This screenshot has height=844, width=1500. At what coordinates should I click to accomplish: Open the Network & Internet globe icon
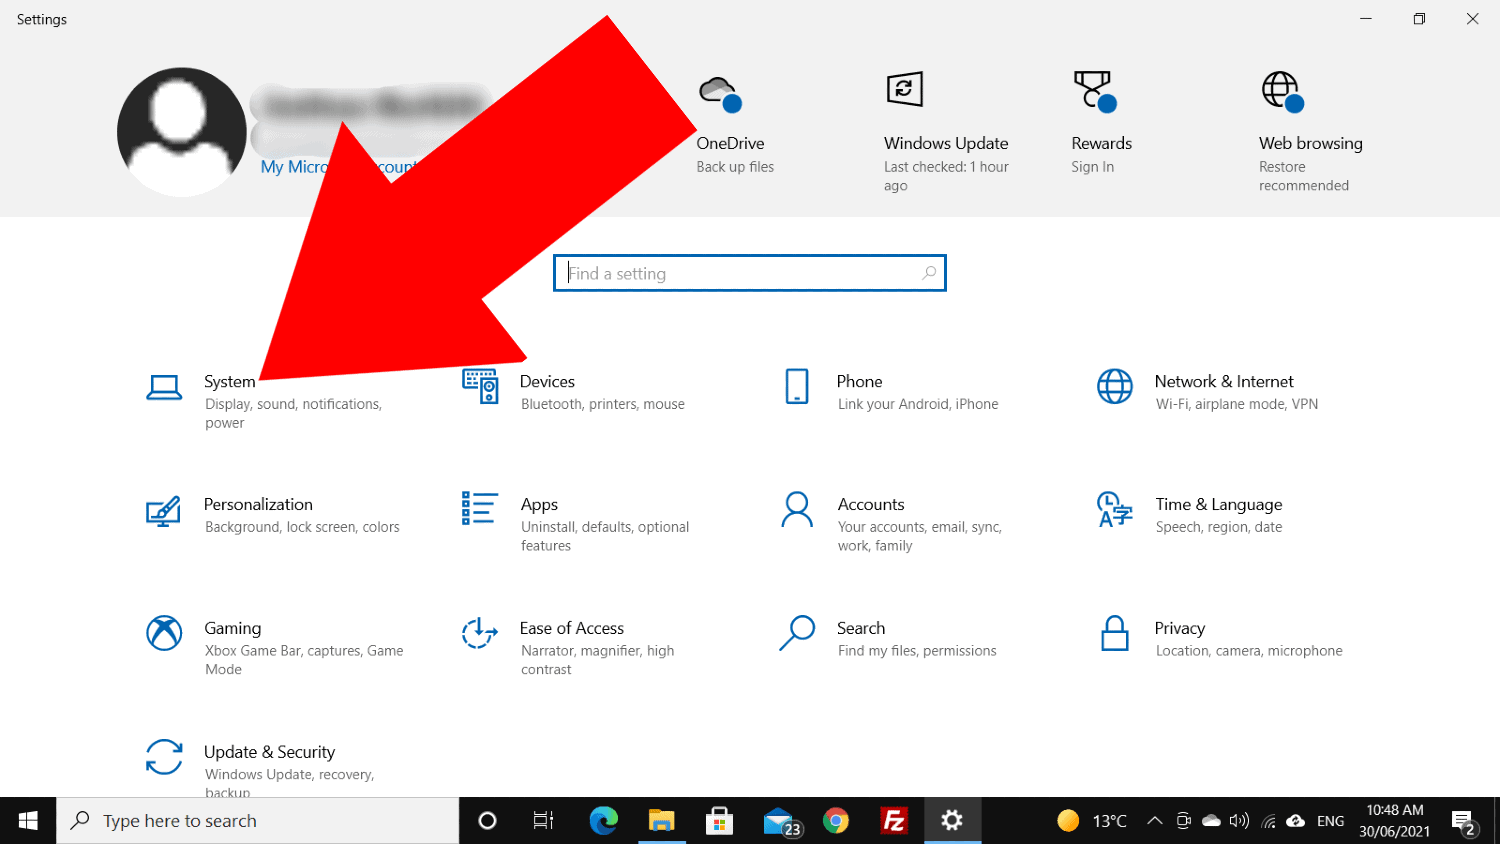tap(1115, 386)
